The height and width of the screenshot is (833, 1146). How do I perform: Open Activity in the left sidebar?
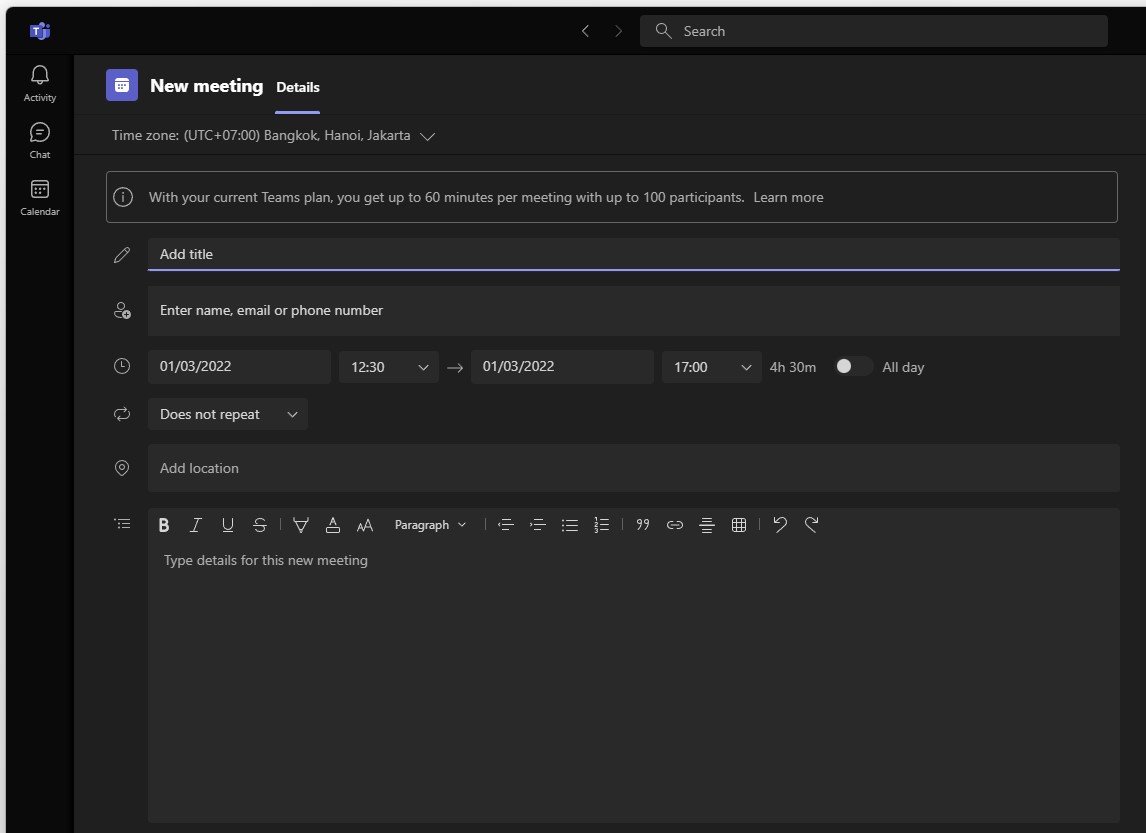(40, 83)
